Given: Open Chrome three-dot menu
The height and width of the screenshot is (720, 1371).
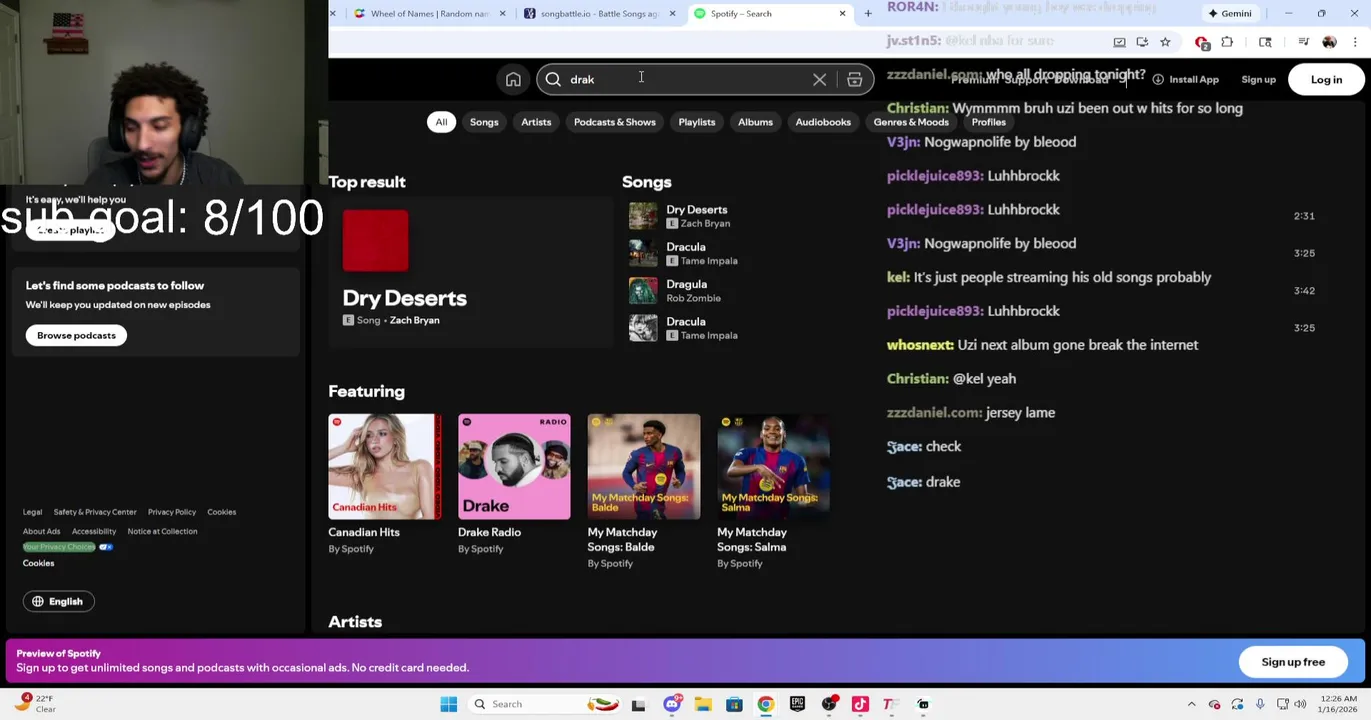Looking at the screenshot, I should click(x=1355, y=42).
